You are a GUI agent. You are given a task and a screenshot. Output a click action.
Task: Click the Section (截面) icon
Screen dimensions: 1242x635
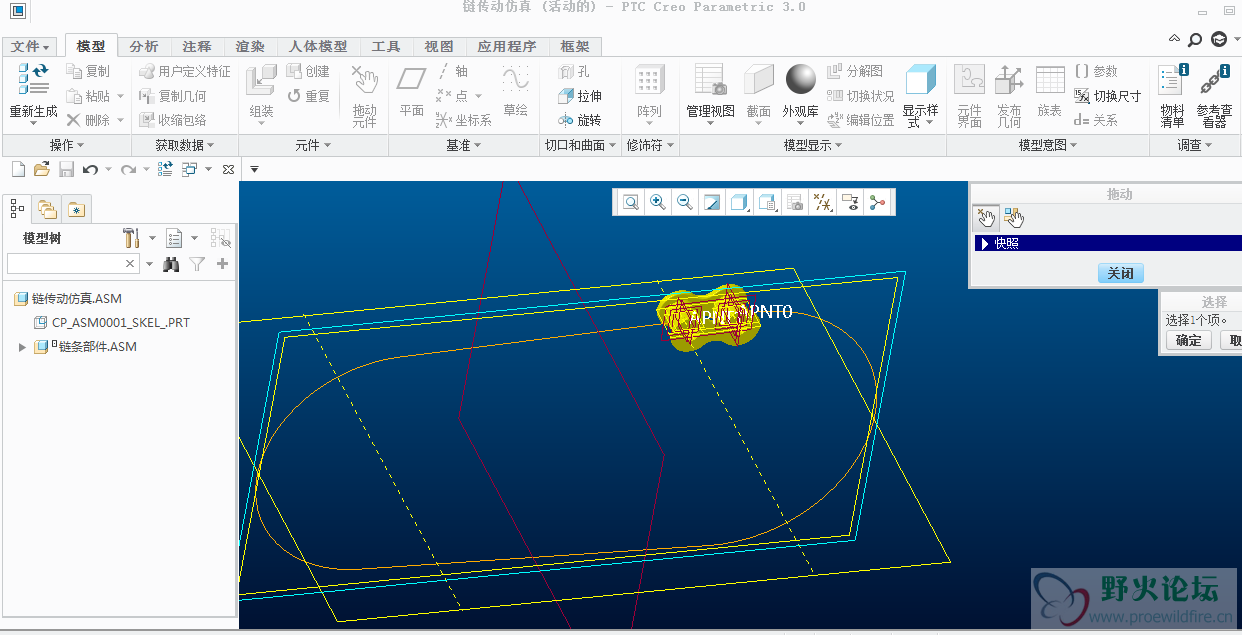759,80
